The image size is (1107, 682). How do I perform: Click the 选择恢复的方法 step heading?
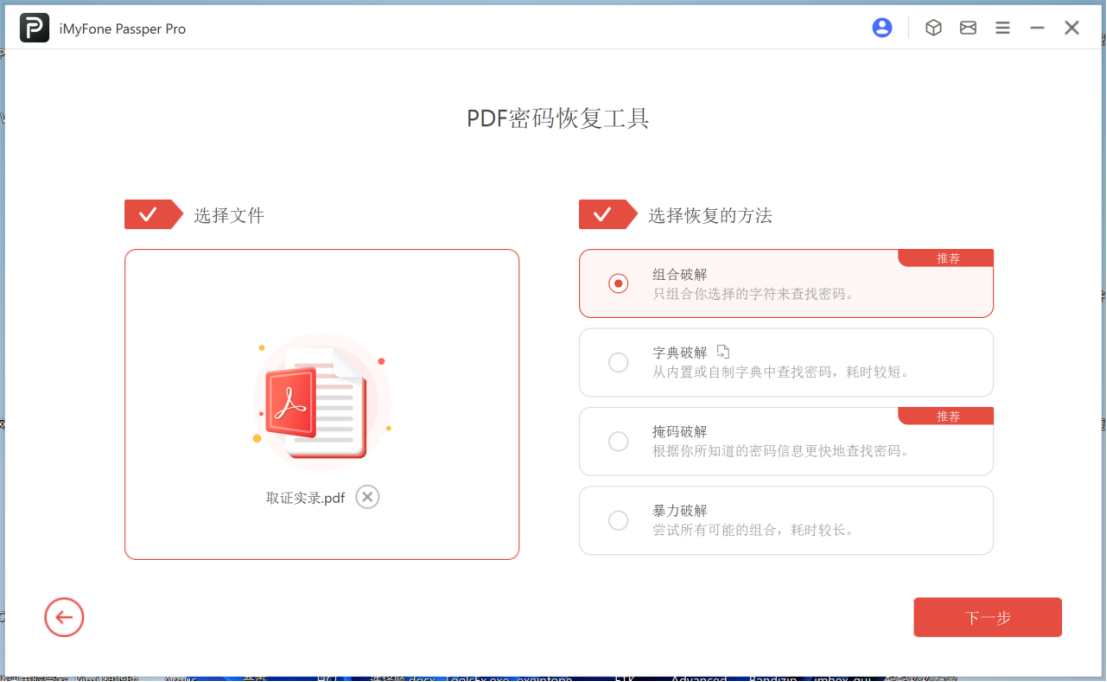click(x=710, y=215)
